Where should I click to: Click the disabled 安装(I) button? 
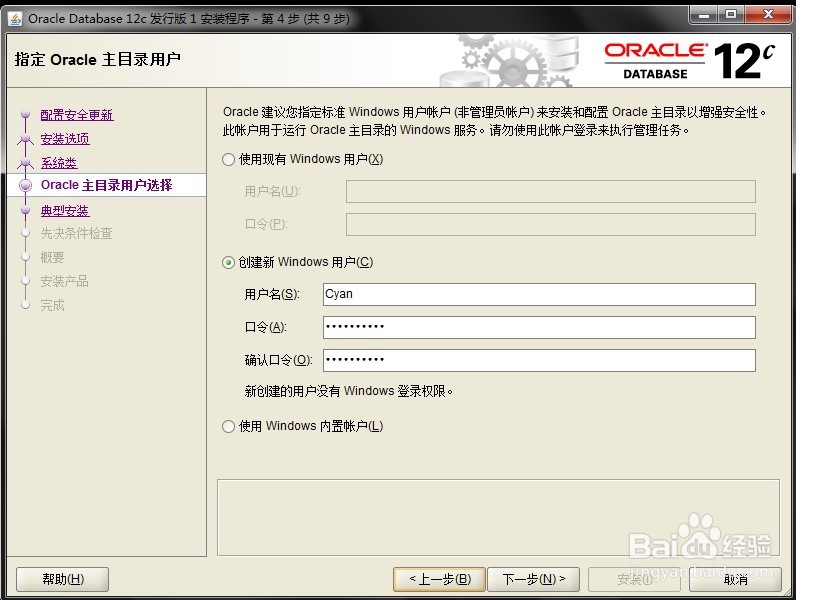(634, 579)
